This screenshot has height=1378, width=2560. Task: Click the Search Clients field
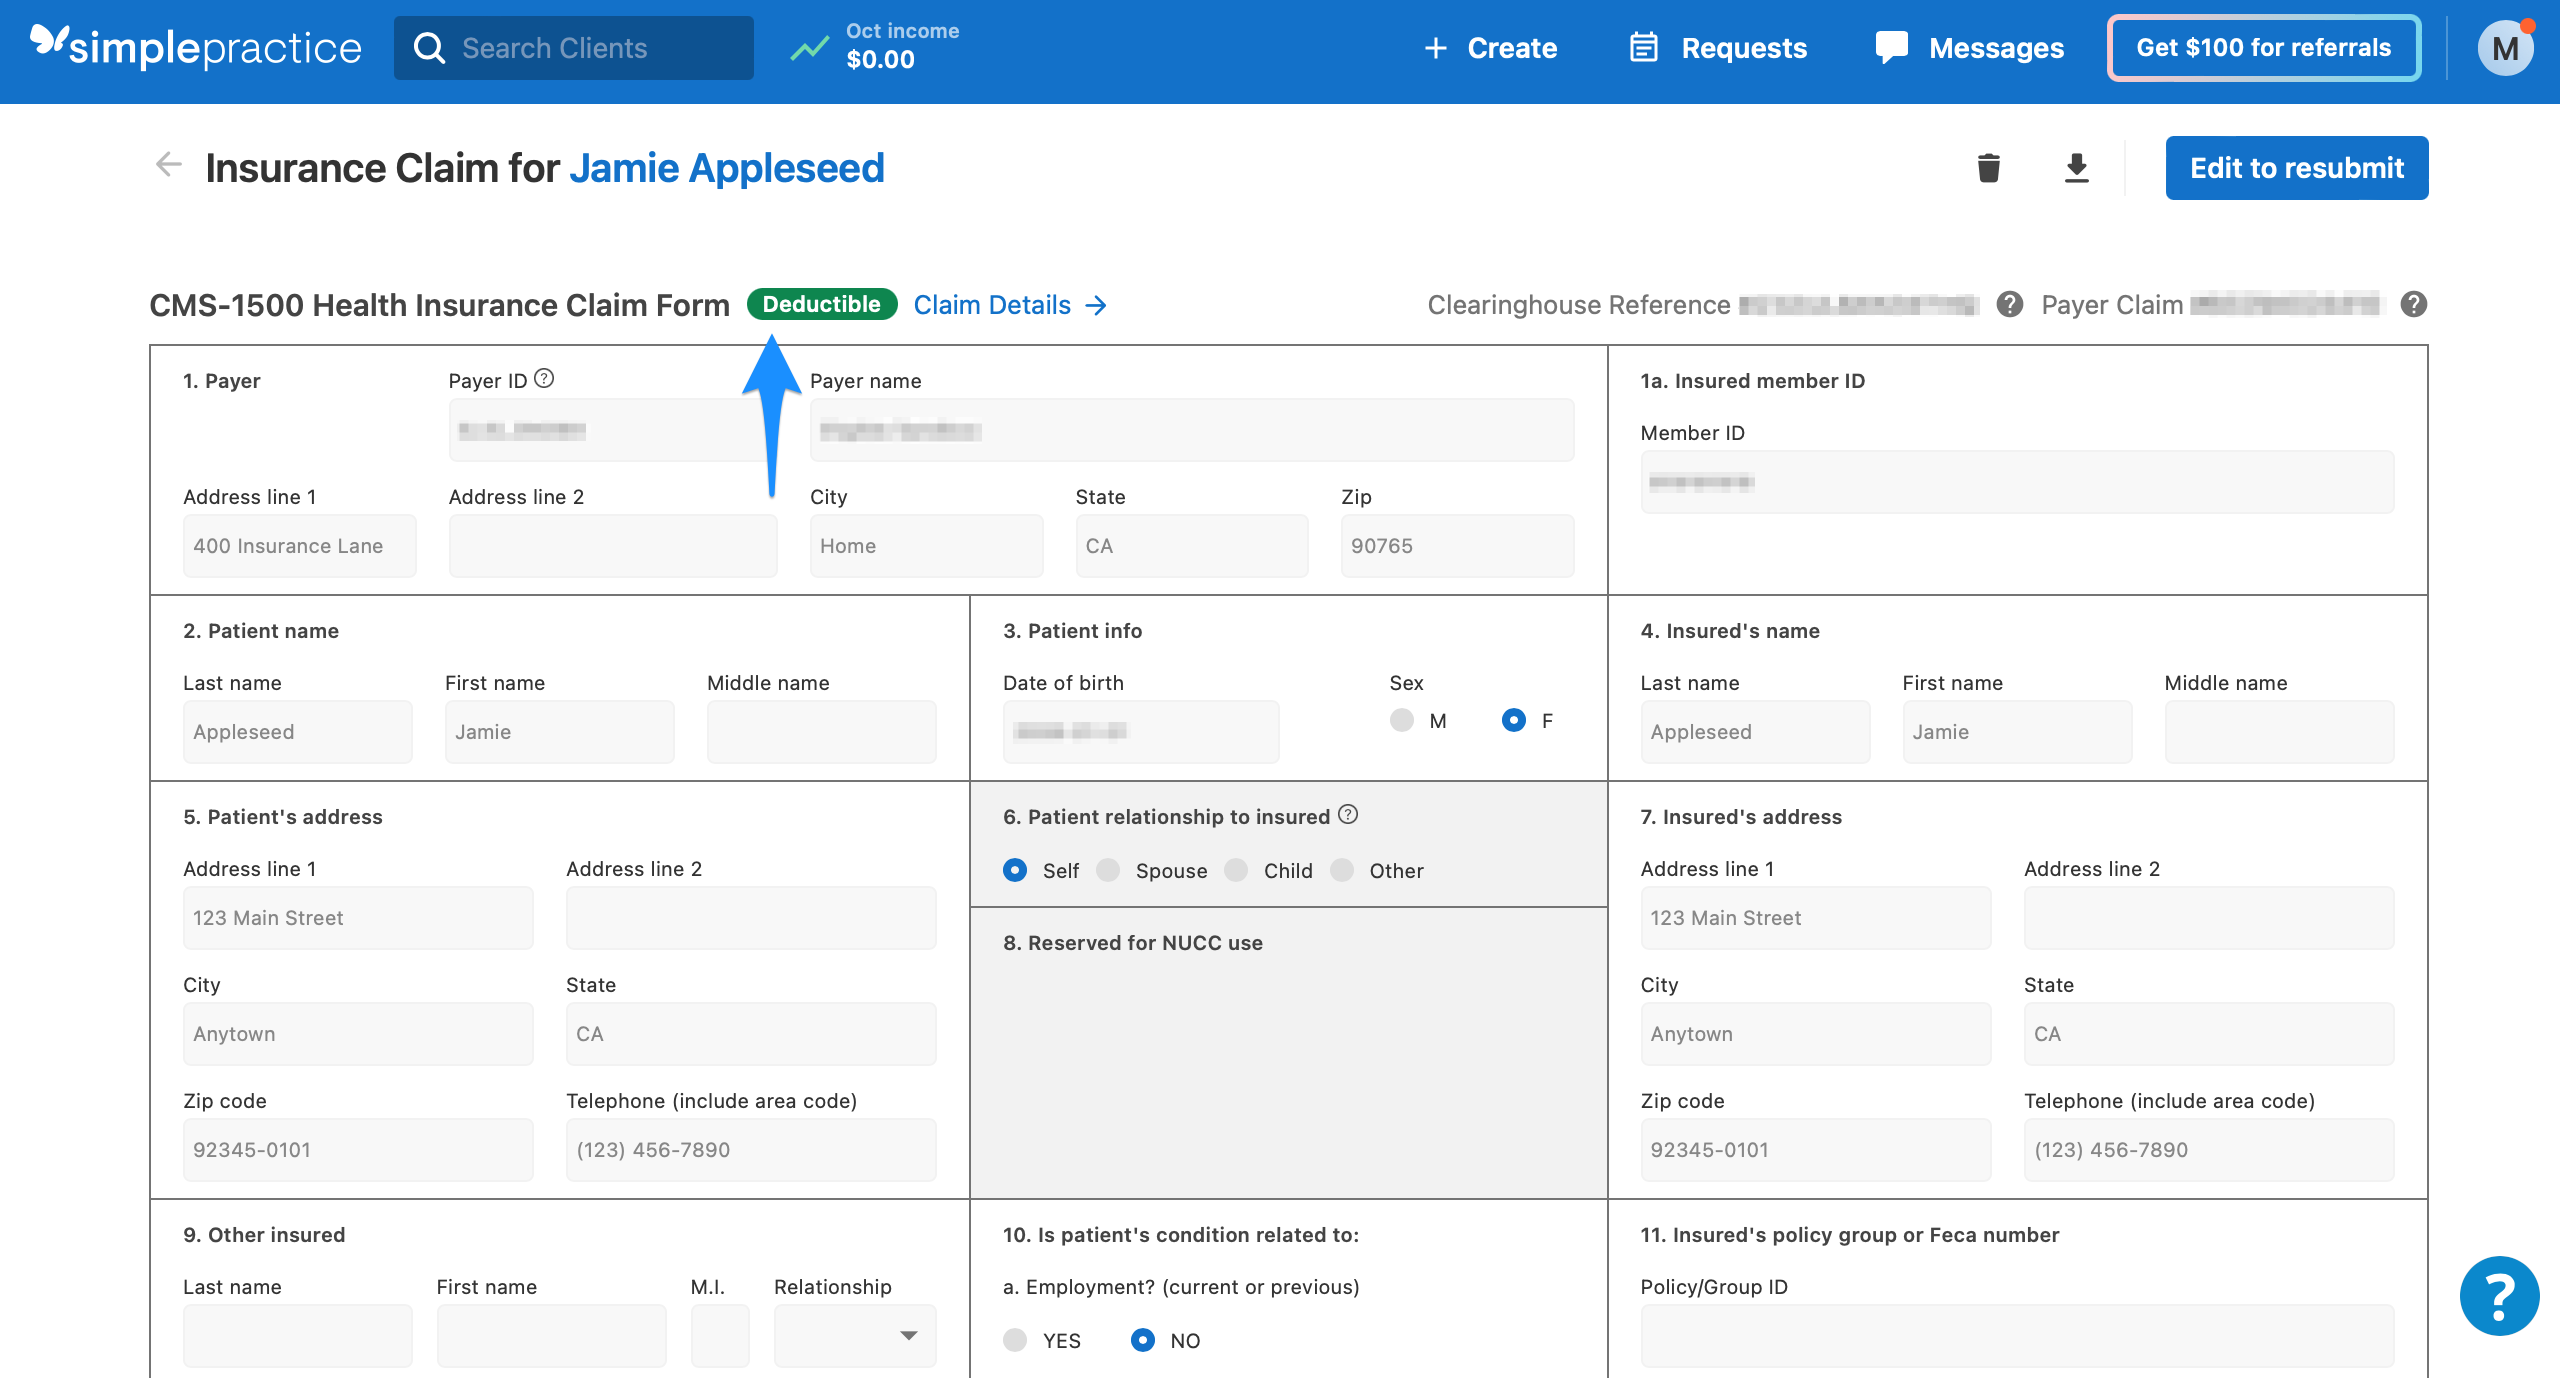pos(574,48)
